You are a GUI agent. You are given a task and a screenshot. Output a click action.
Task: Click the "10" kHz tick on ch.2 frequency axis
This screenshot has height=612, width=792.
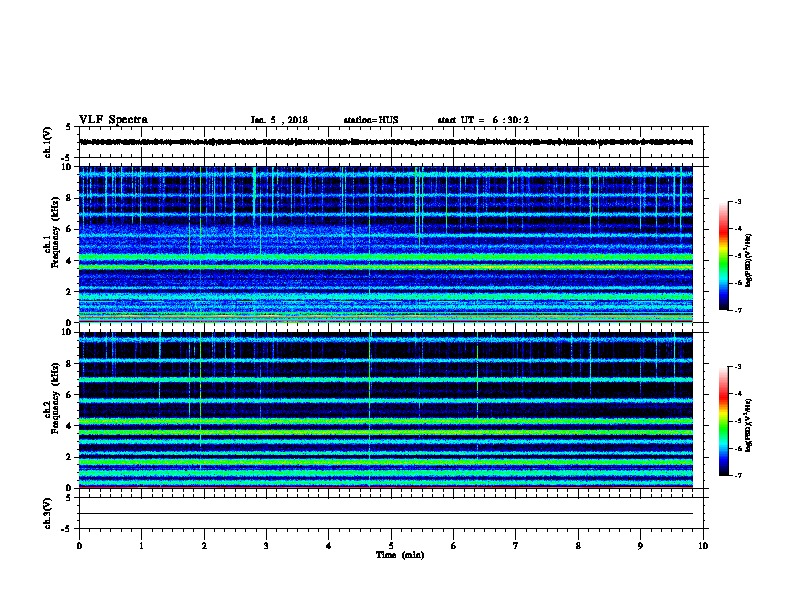[x=67, y=332]
